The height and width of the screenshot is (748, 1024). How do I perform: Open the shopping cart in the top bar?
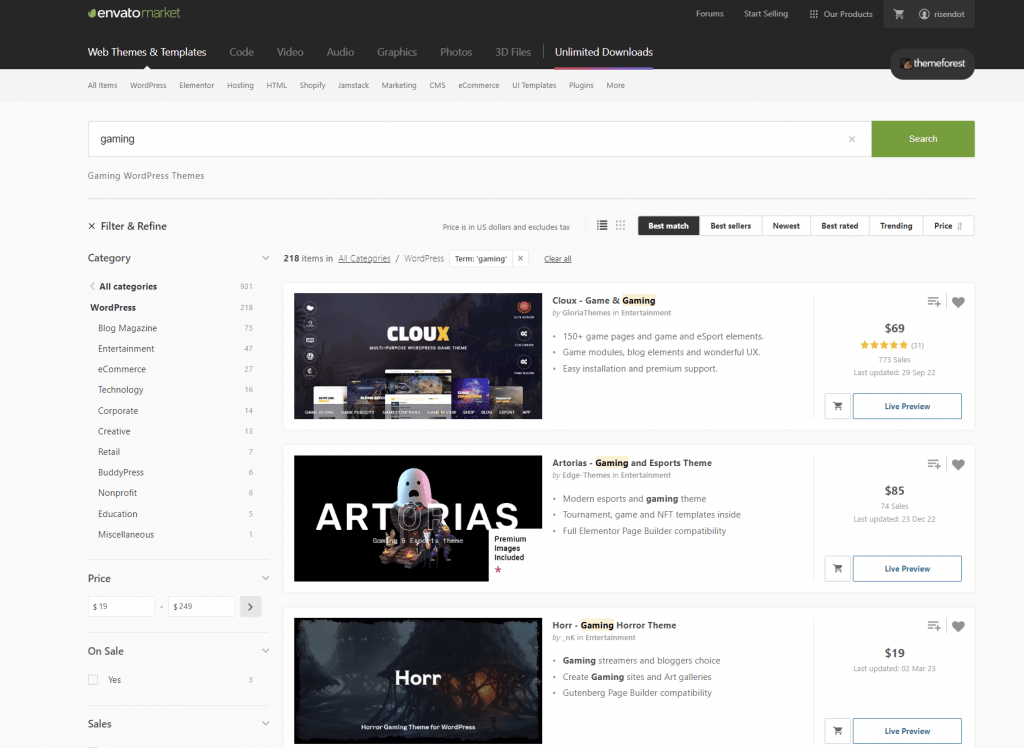(x=899, y=14)
